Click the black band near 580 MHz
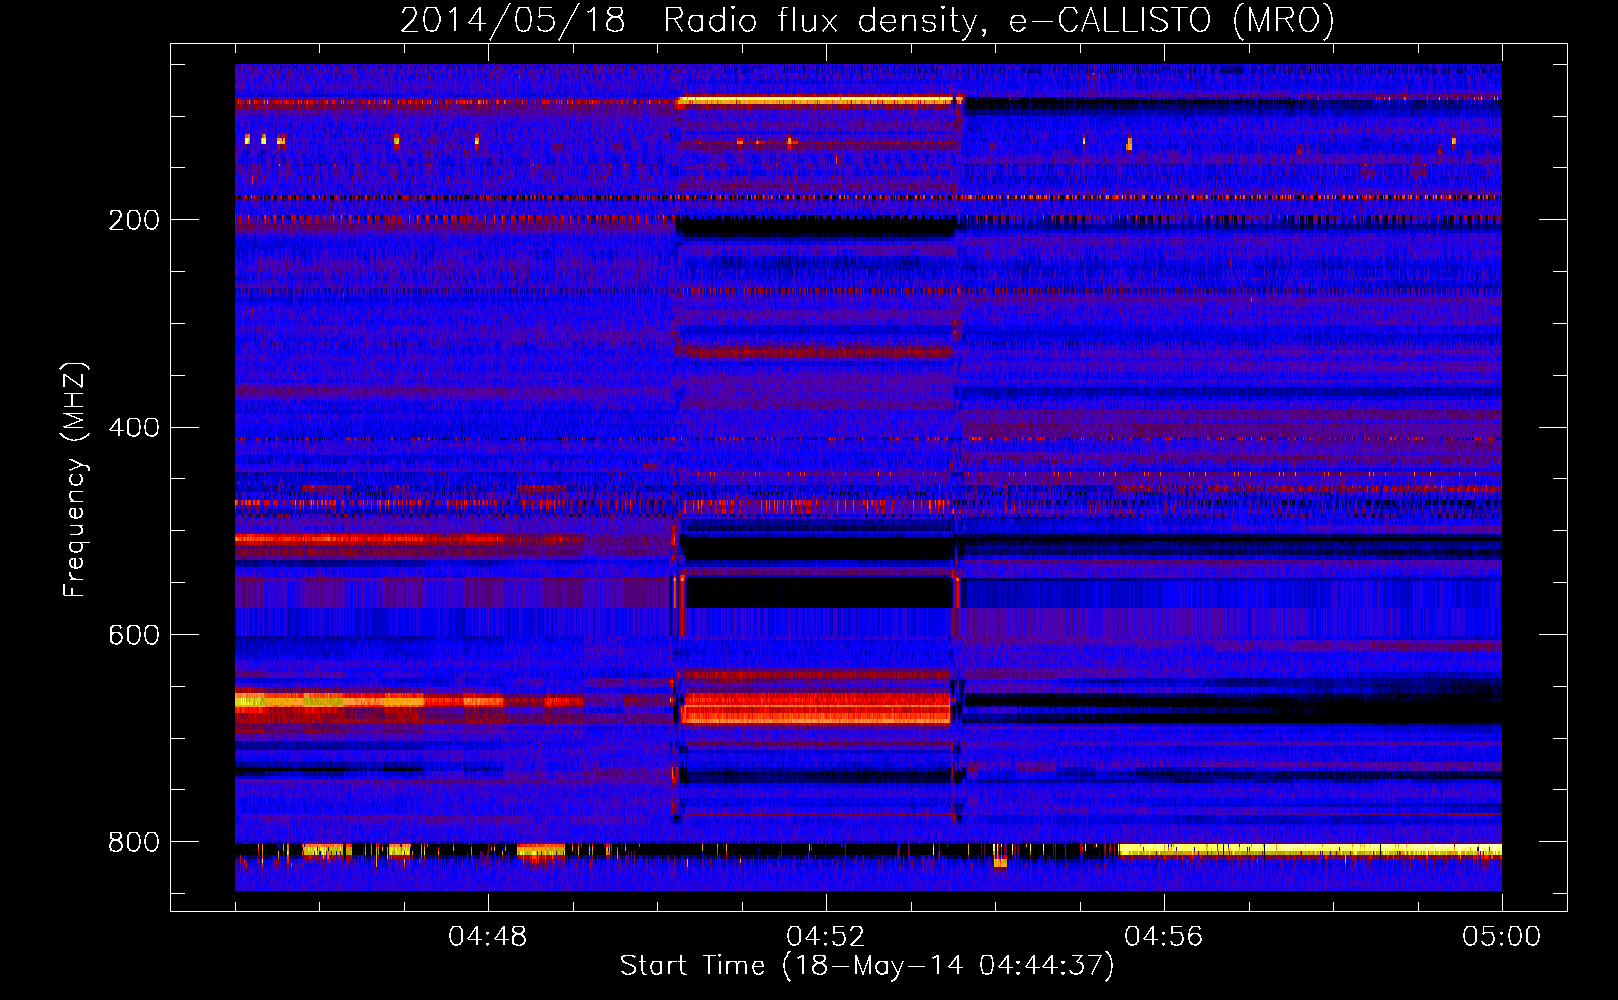Viewport: 1618px width, 1000px height. (819, 592)
